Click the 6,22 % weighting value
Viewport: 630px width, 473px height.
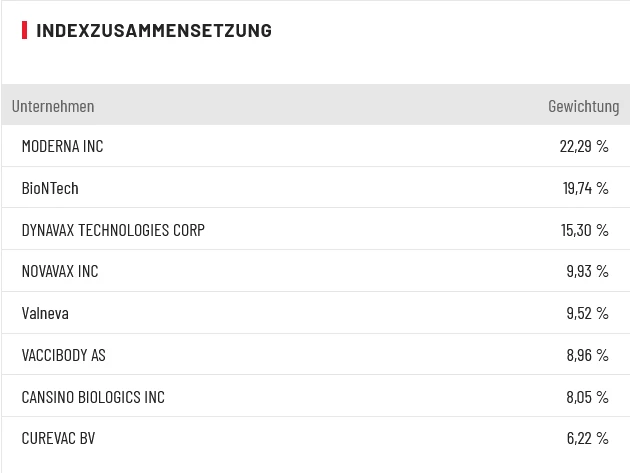(x=587, y=438)
